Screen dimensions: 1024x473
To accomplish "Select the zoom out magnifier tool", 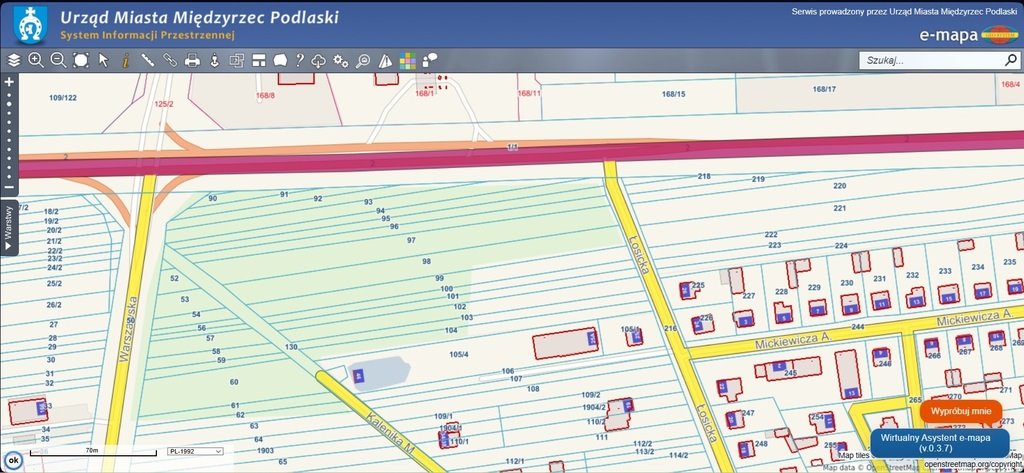I will point(58,60).
